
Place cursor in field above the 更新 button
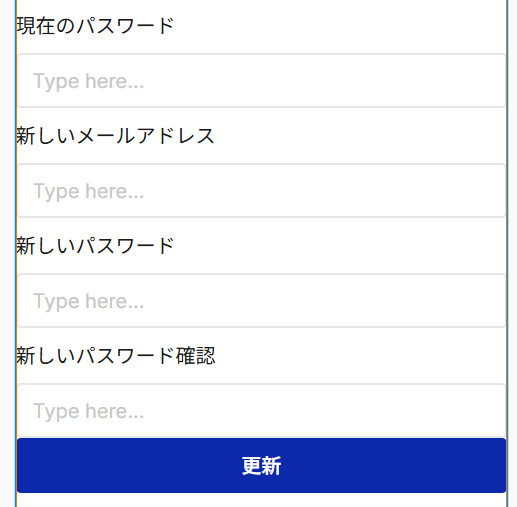pos(261,411)
